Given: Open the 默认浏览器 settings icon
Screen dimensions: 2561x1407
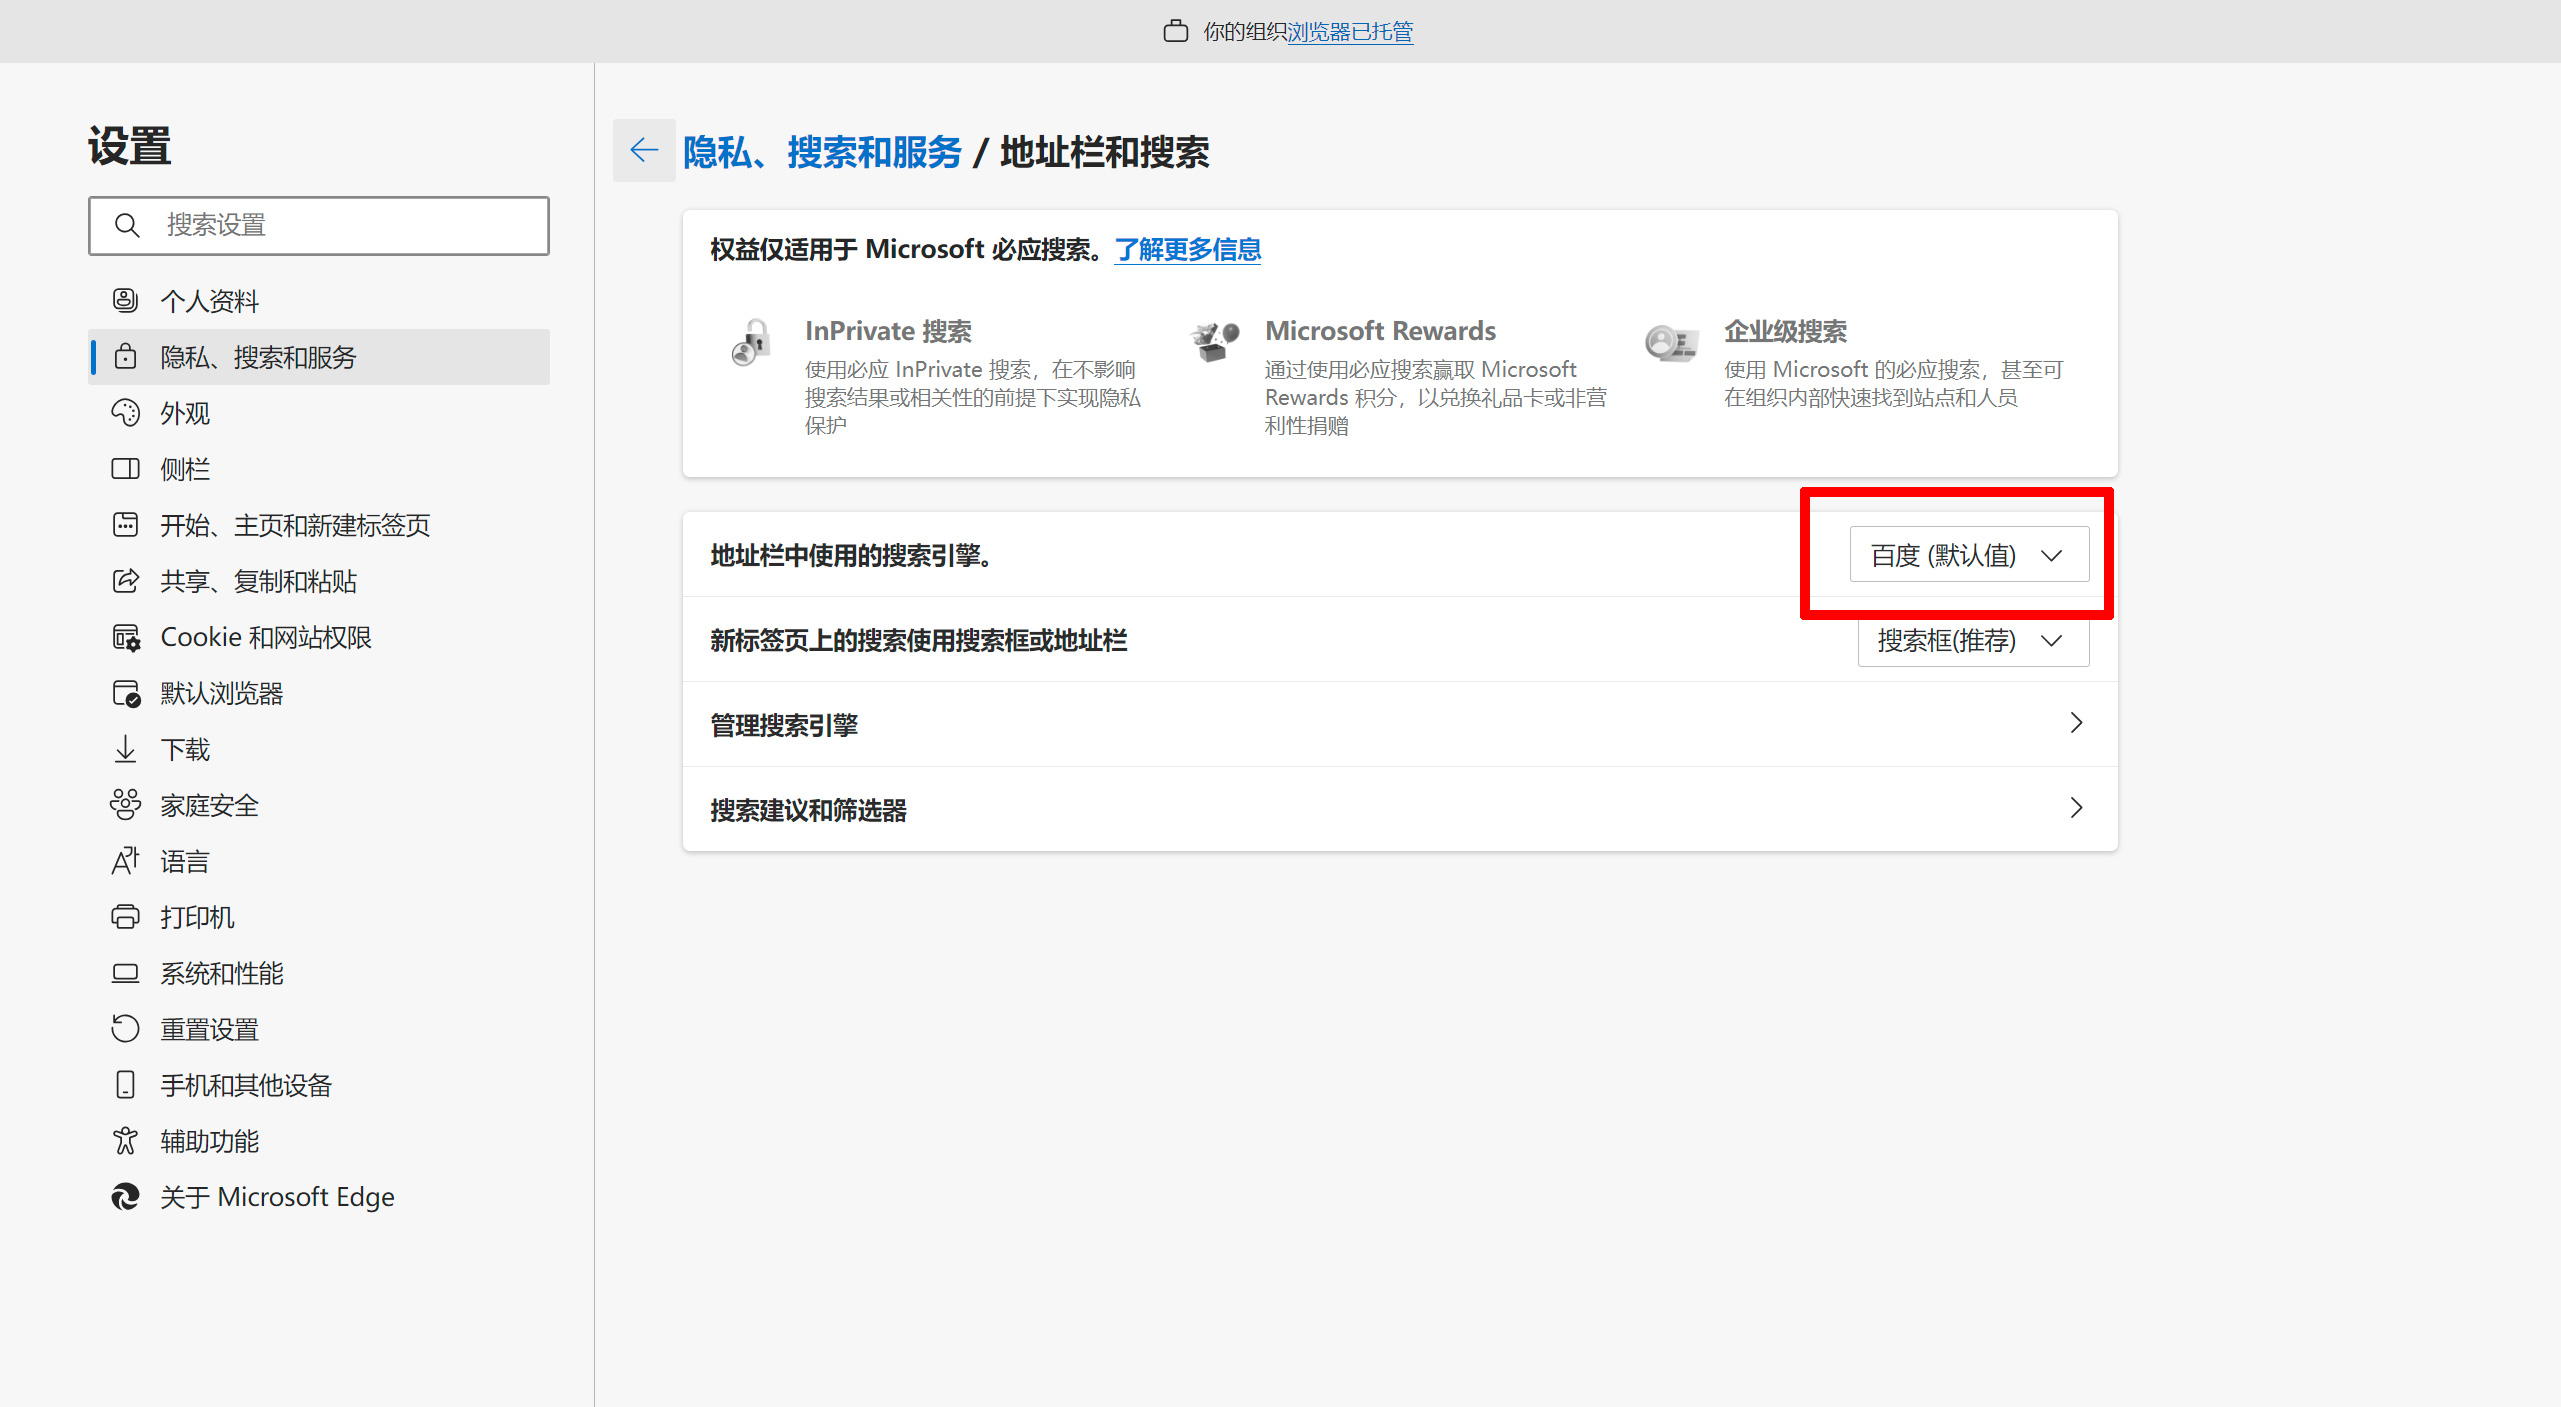Looking at the screenshot, I should [x=125, y=693].
